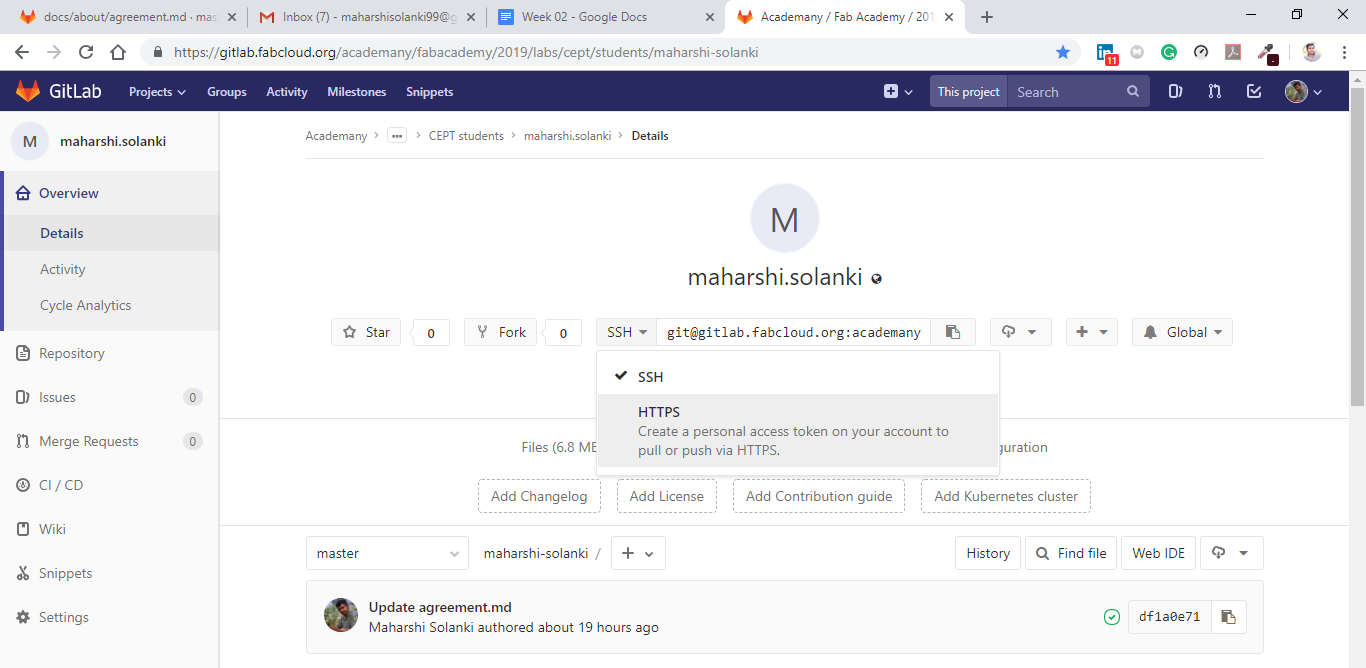Fork this project
The width and height of the screenshot is (1366, 668).
[500, 332]
